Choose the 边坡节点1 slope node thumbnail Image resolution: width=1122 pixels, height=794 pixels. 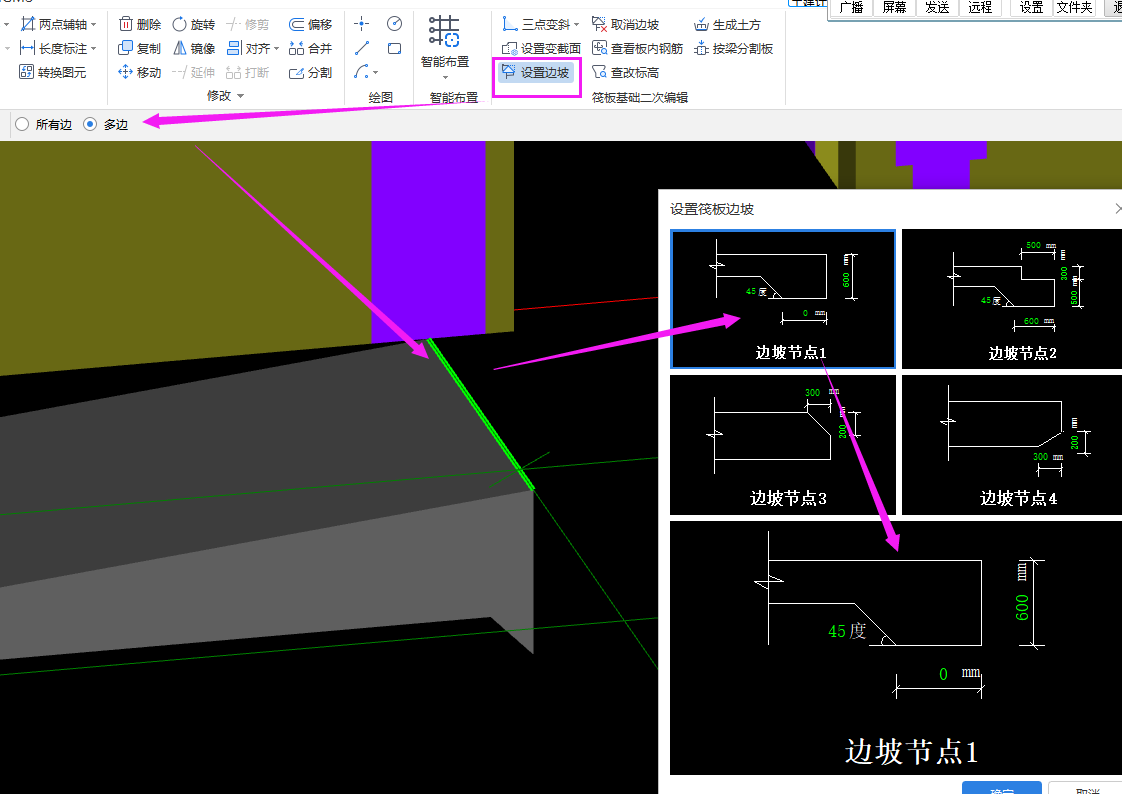coord(783,299)
